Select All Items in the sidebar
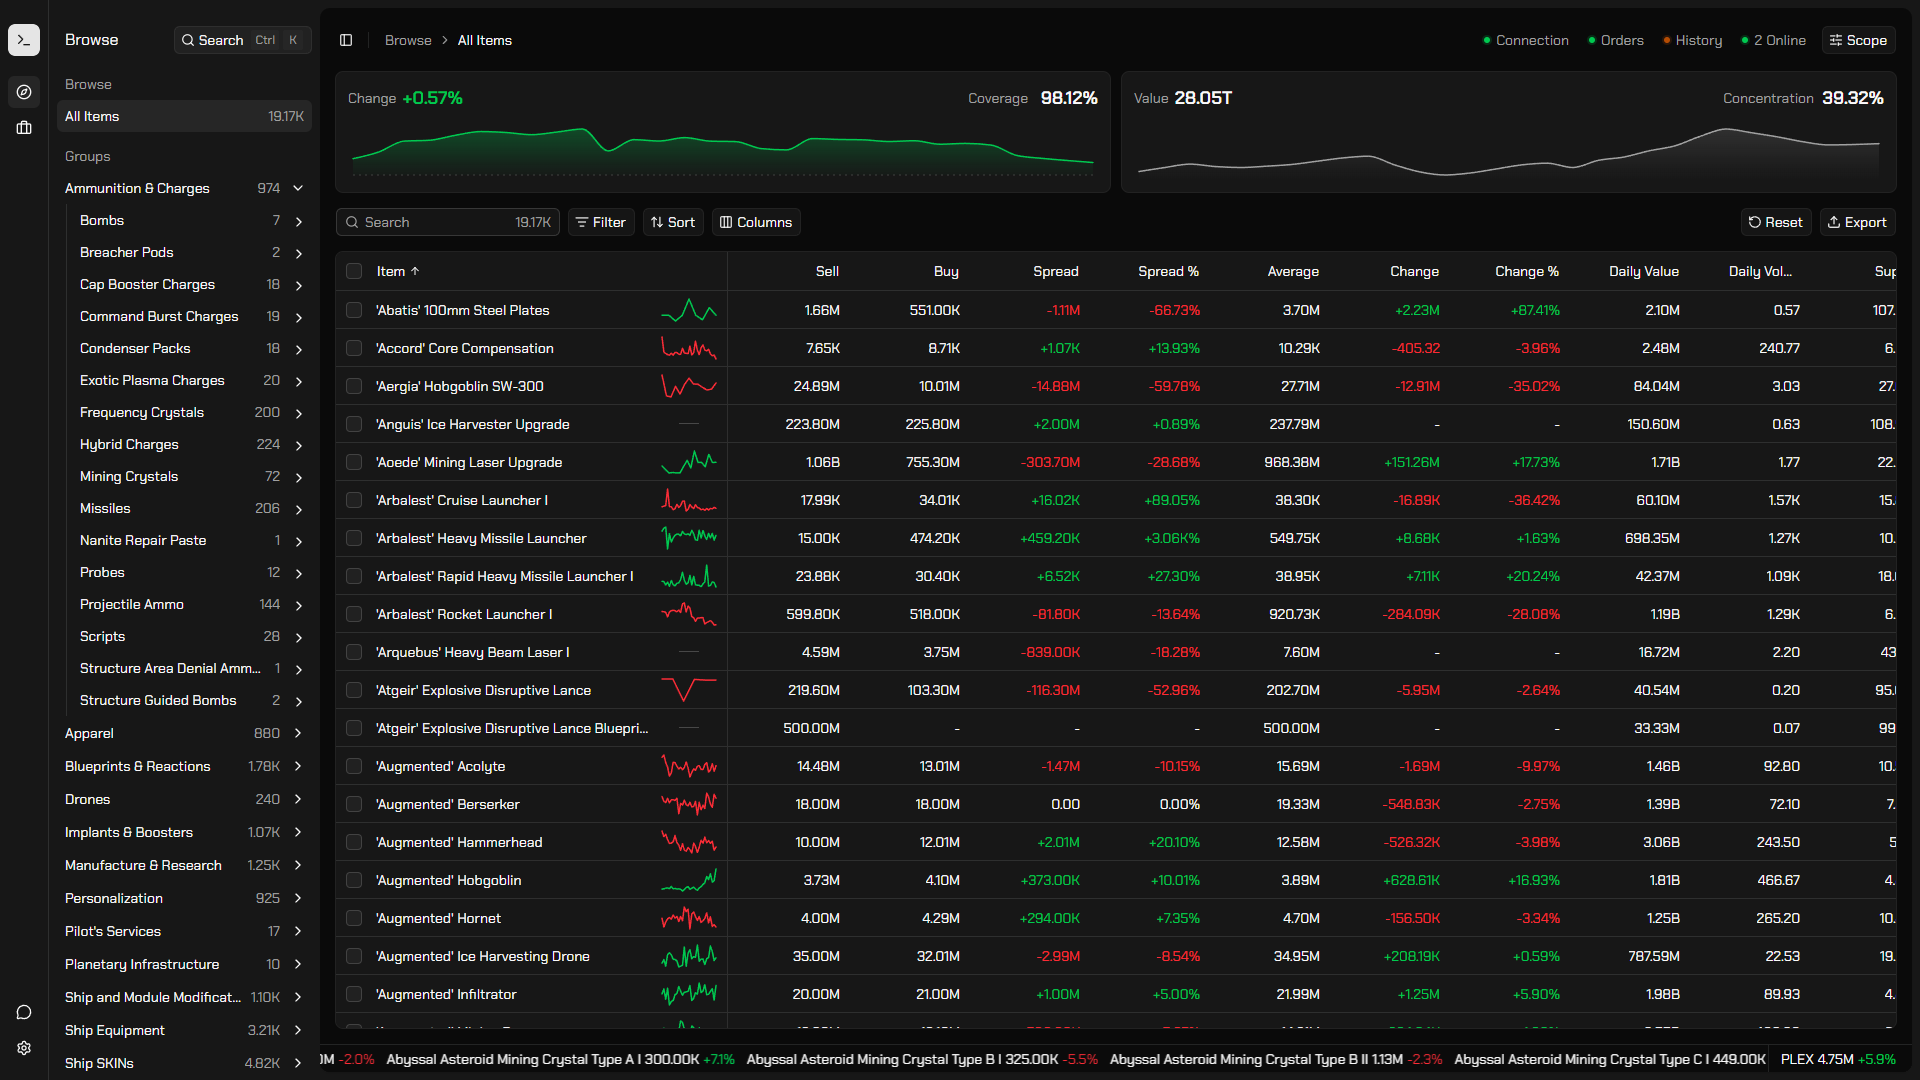 click(x=184, y=116)
